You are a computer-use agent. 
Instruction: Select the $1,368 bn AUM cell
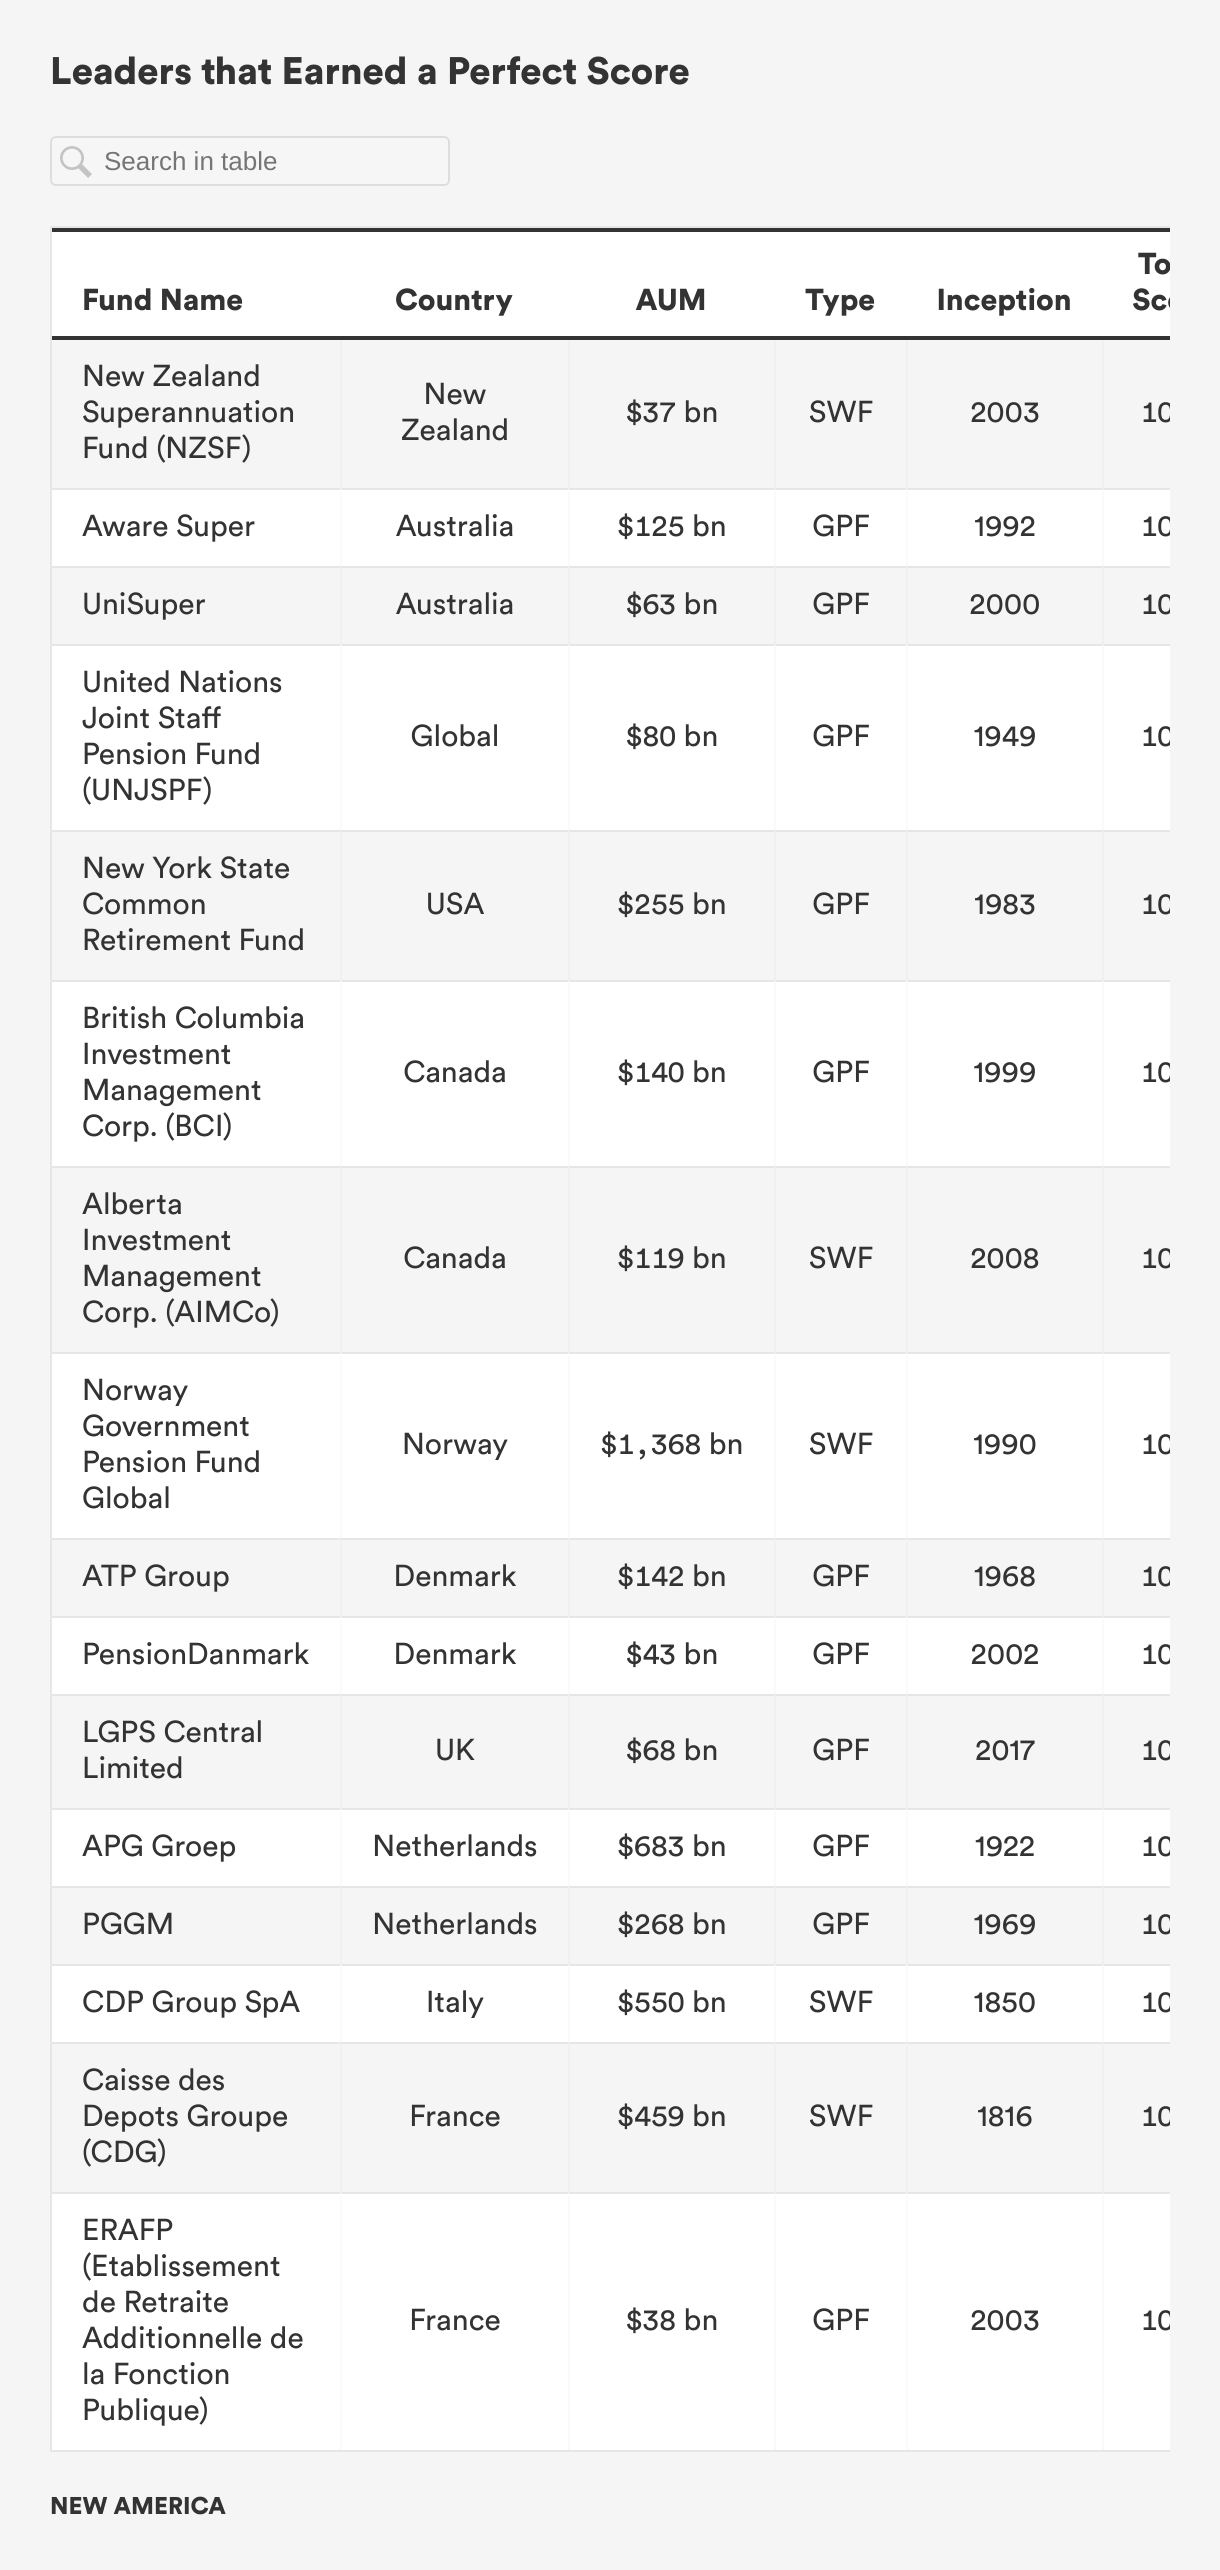click(671, 1445)
